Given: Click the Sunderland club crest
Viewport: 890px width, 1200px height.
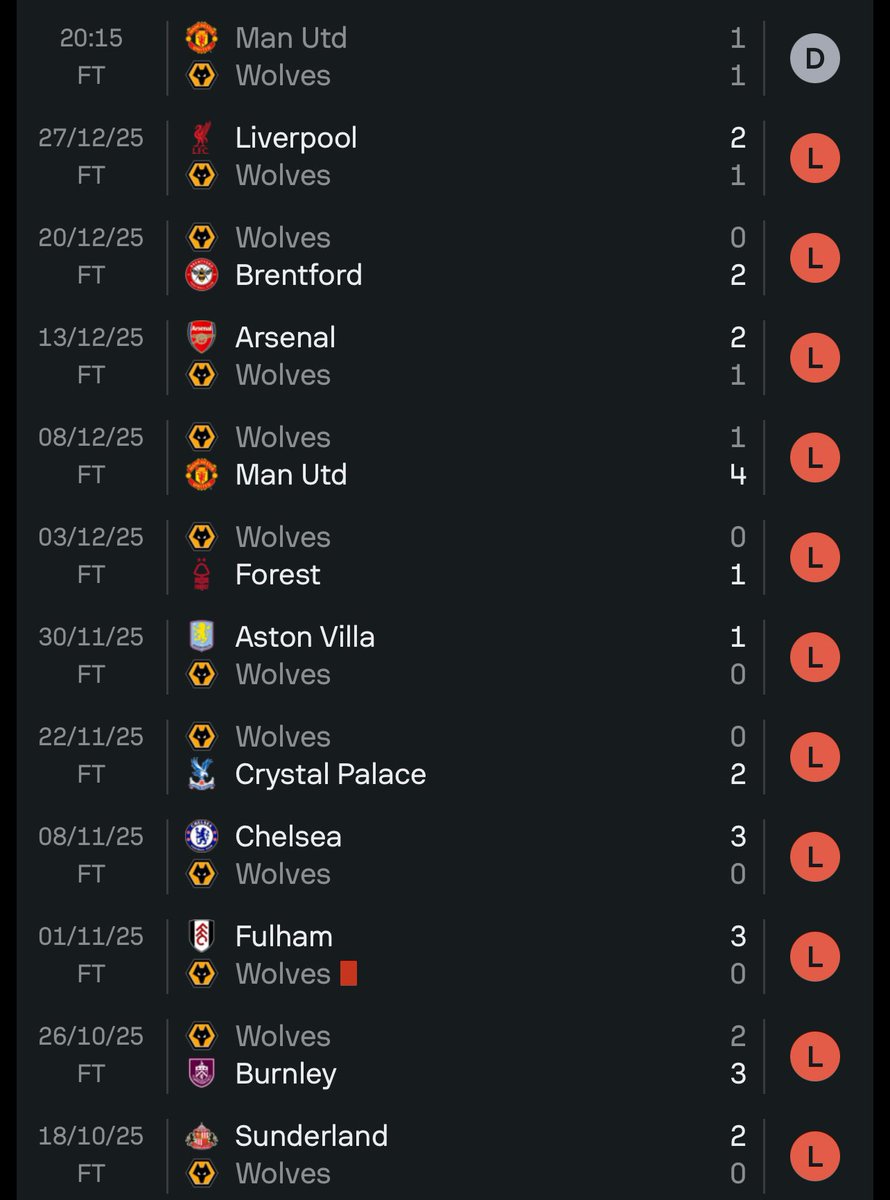Looking at the screenshot, I should coord(202,1137).
